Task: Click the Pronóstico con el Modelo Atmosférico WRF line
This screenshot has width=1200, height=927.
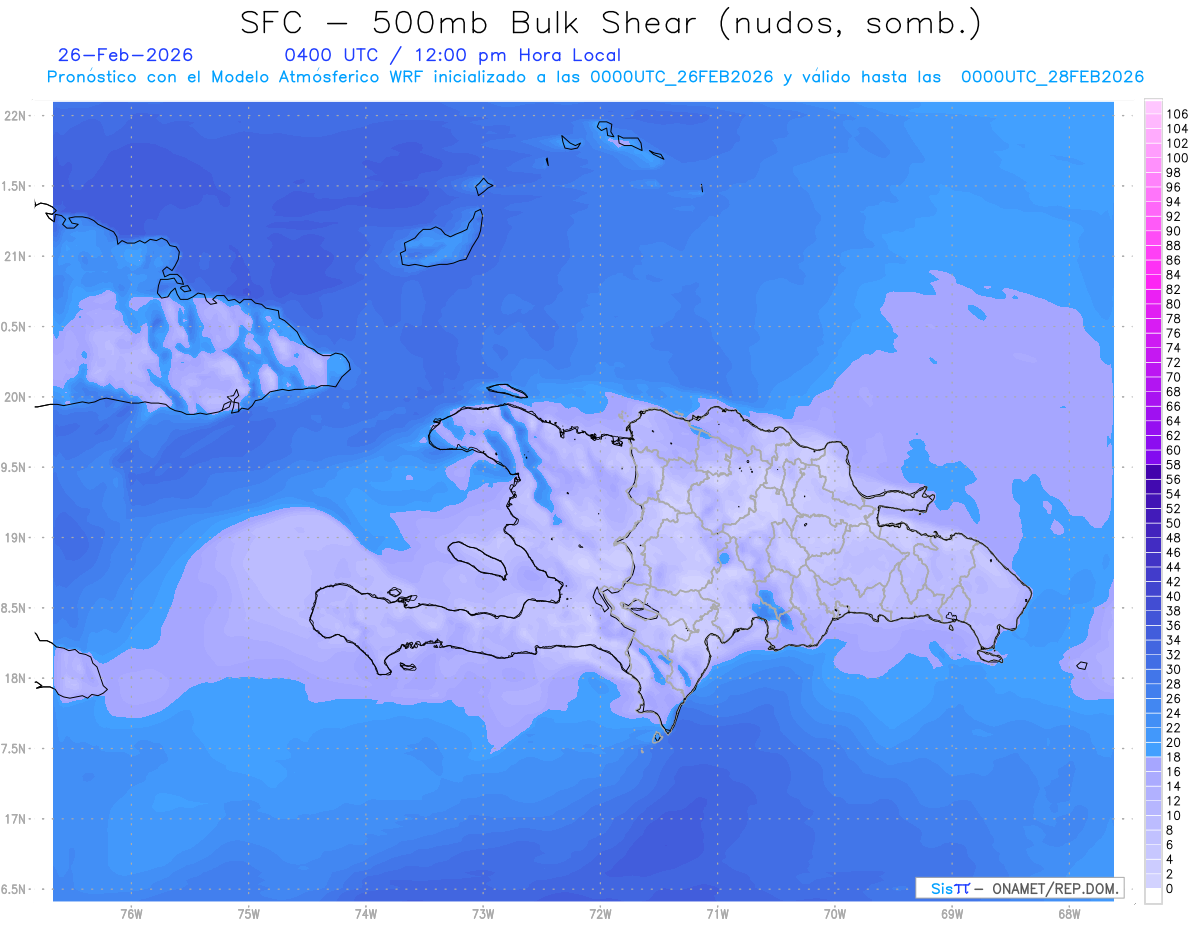Action: [x=595, y=77]
